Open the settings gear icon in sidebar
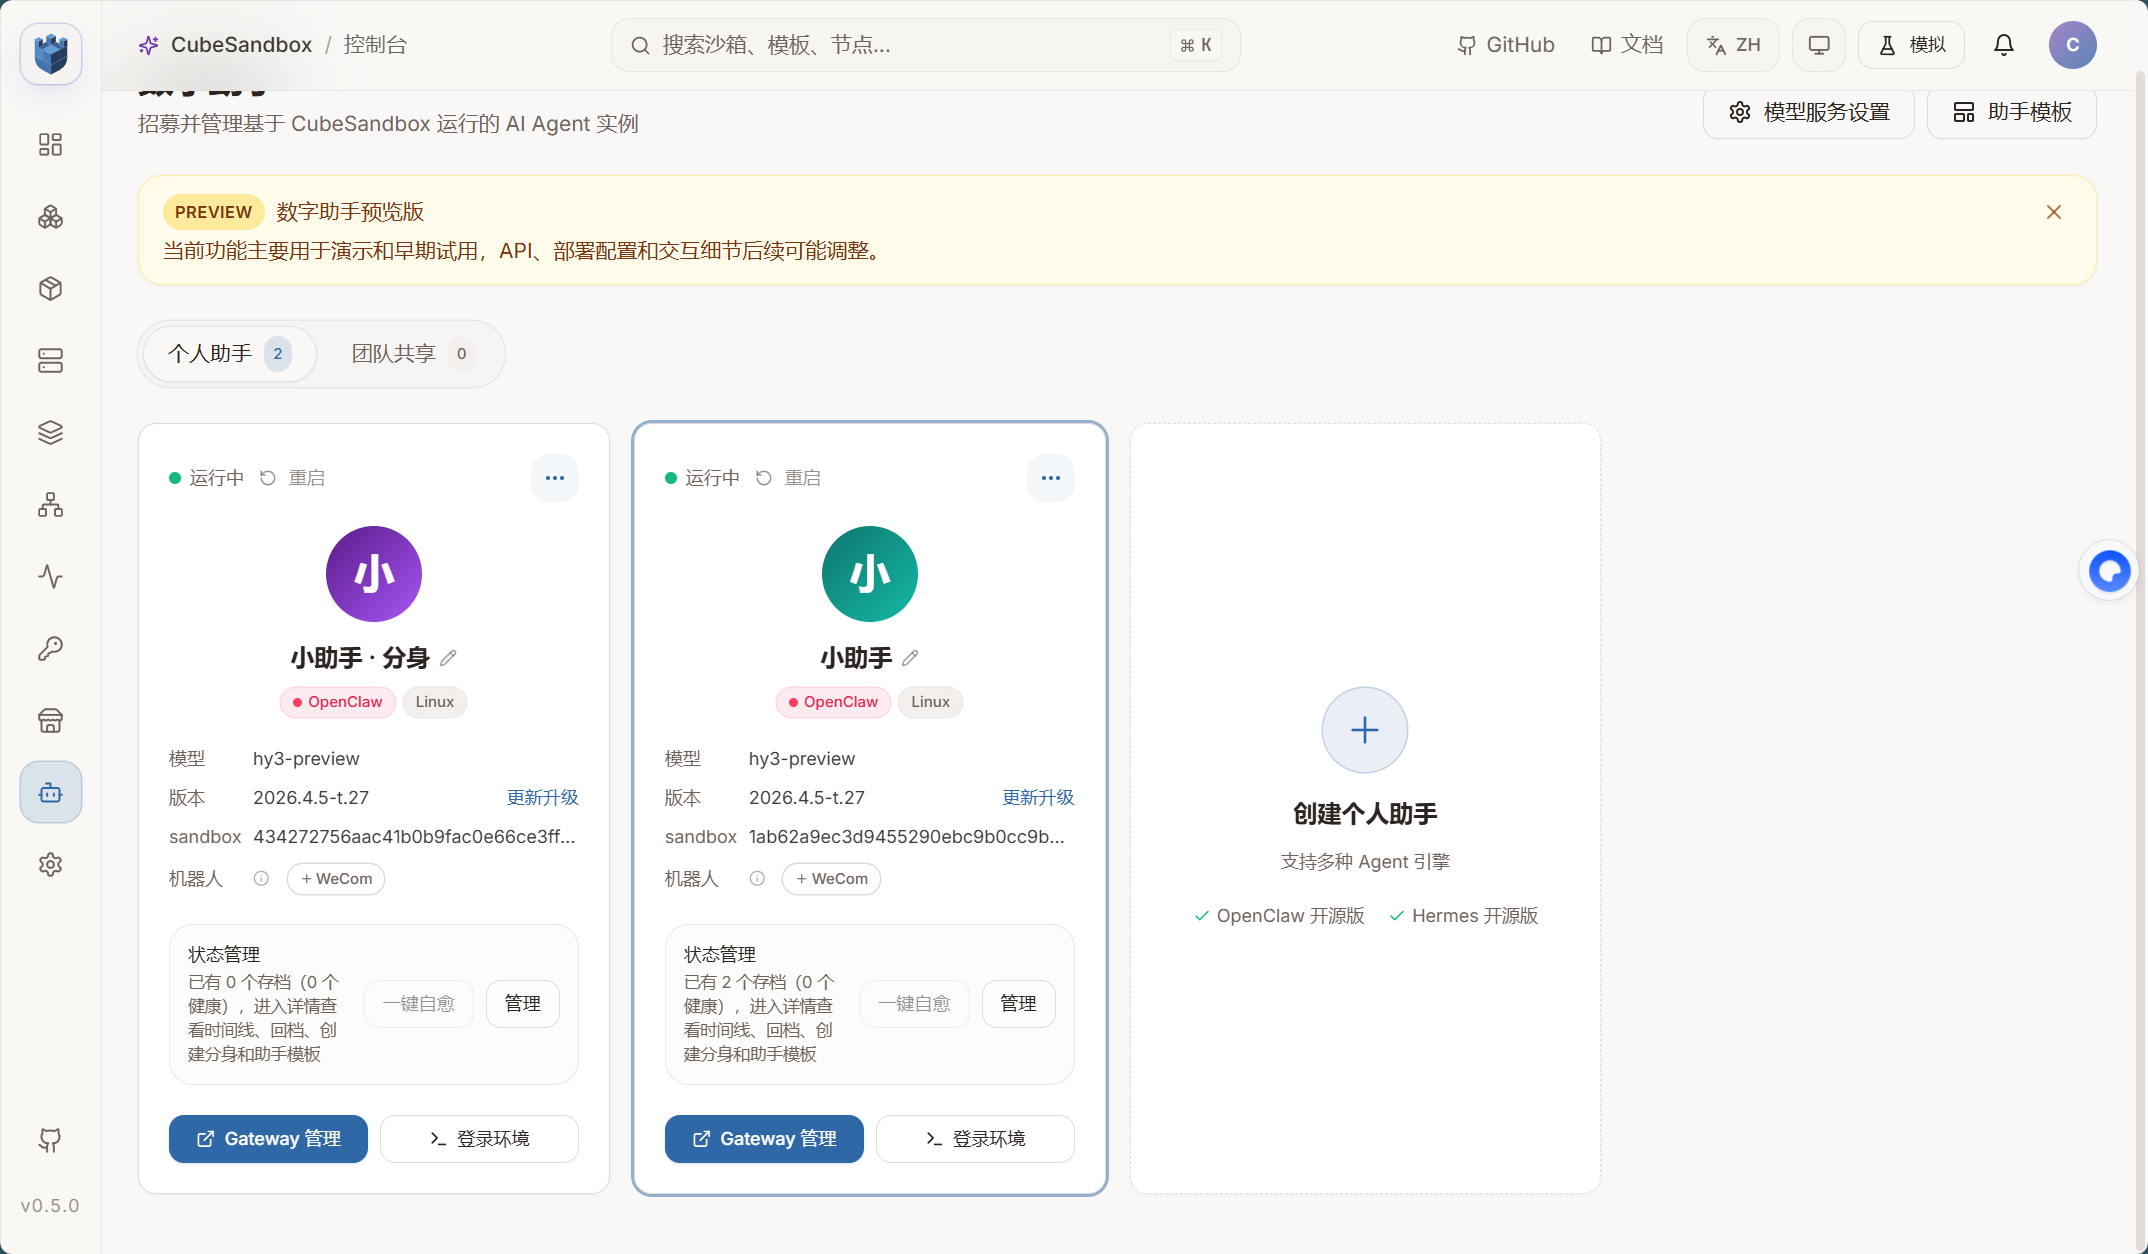Viewport: 2148px width, 1254px height. pos(51,865)
